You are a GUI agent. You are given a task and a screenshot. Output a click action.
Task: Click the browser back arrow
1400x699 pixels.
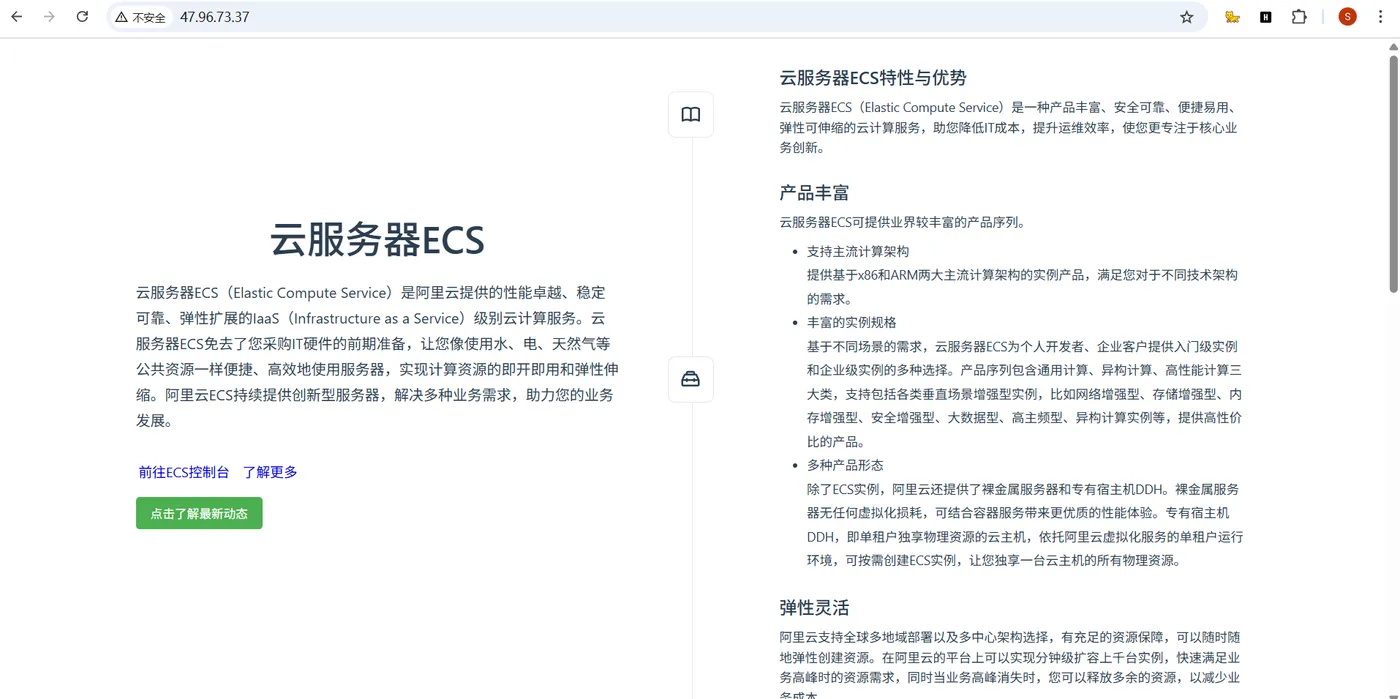[x=16, y=17]
